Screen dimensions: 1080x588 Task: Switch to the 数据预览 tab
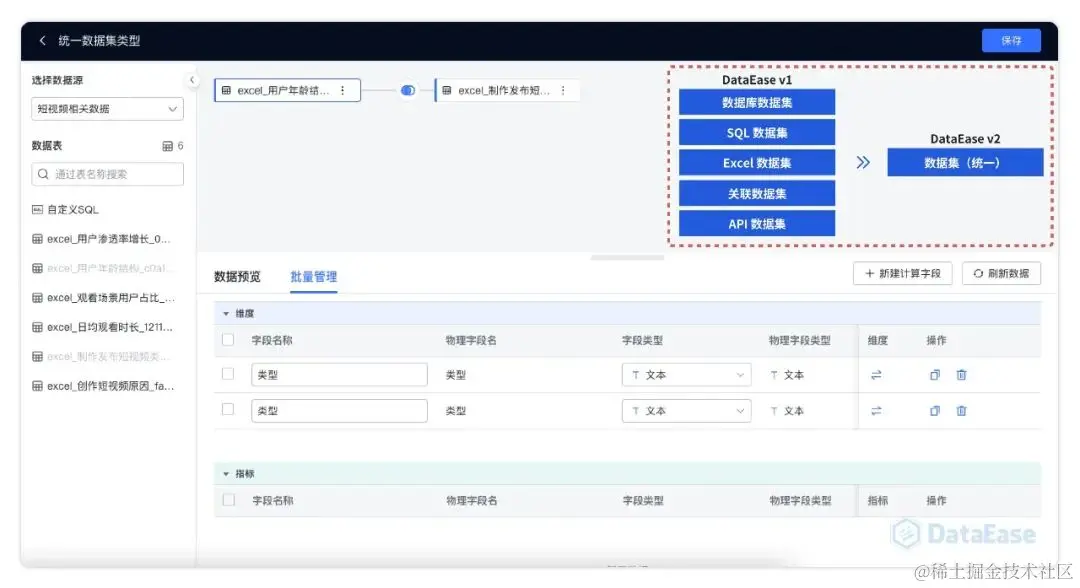coord(237,277)
